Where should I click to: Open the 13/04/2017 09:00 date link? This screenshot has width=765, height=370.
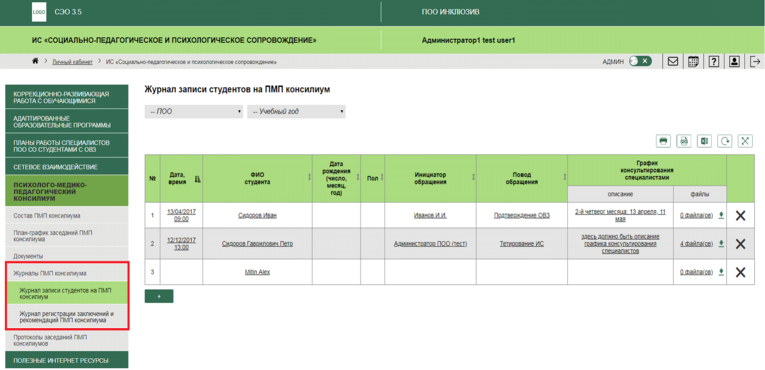[x=181, y=215]
